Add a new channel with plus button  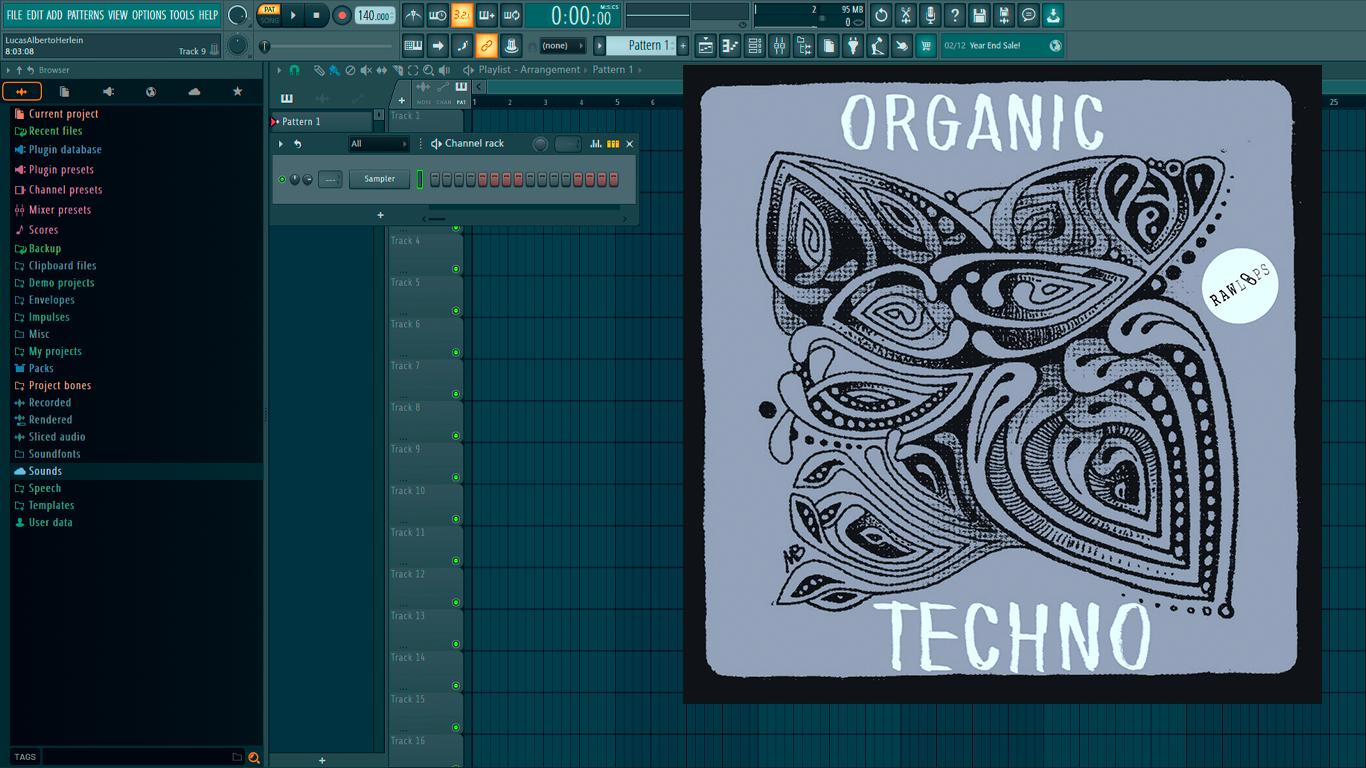tap(380, 215)
